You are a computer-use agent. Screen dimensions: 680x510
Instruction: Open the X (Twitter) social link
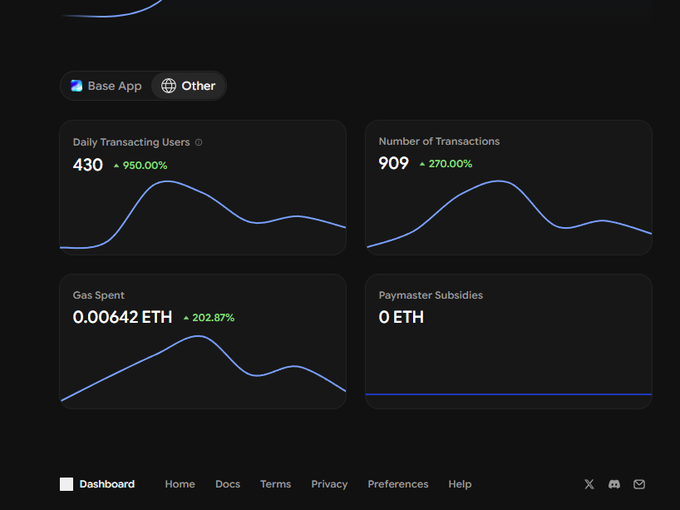pyautogui.click(x=589, y=484)
